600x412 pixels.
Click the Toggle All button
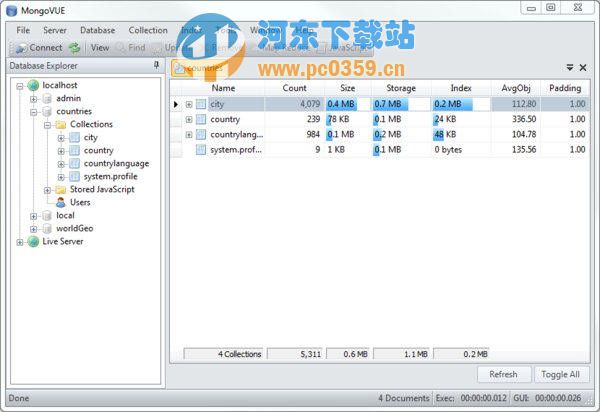coord(561,375)
